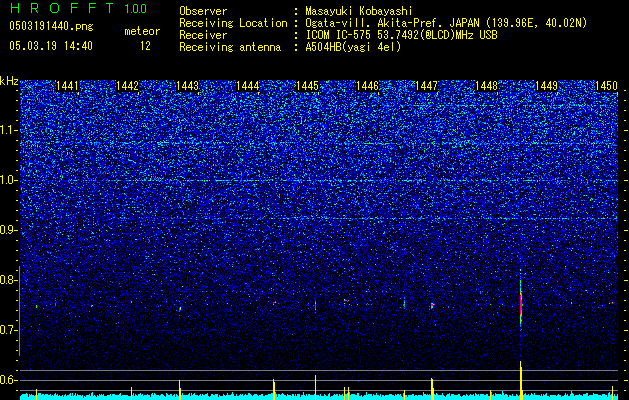Click the 1.1 frequency axis label
This screenshot has width=629, height=400.
(x=9, y=130)
